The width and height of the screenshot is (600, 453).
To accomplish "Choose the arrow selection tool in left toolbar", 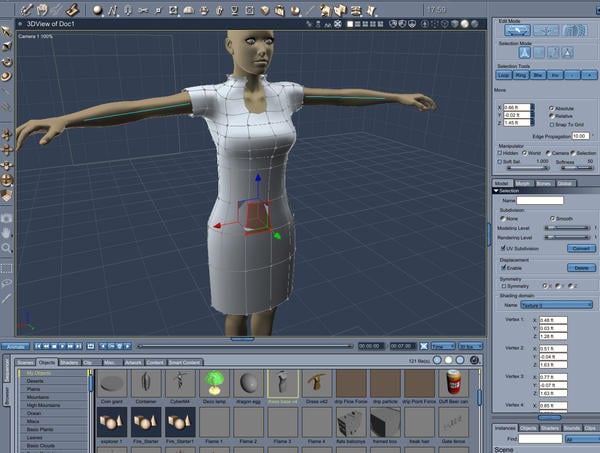I will 7,31.
